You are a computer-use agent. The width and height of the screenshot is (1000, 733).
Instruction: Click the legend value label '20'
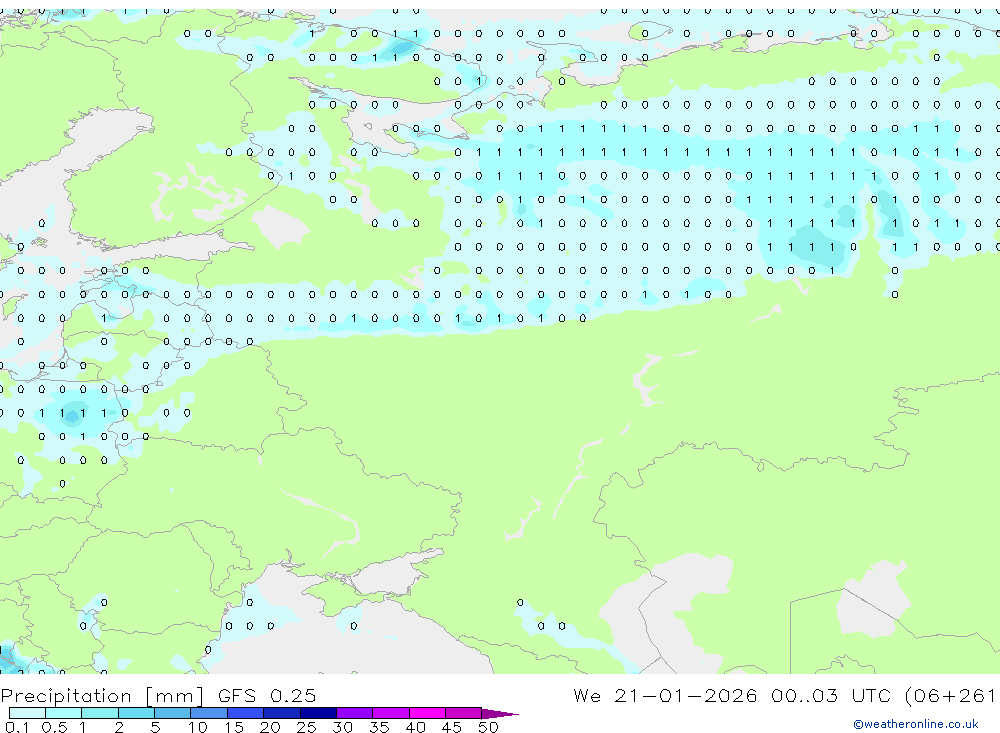pos(270,727)
